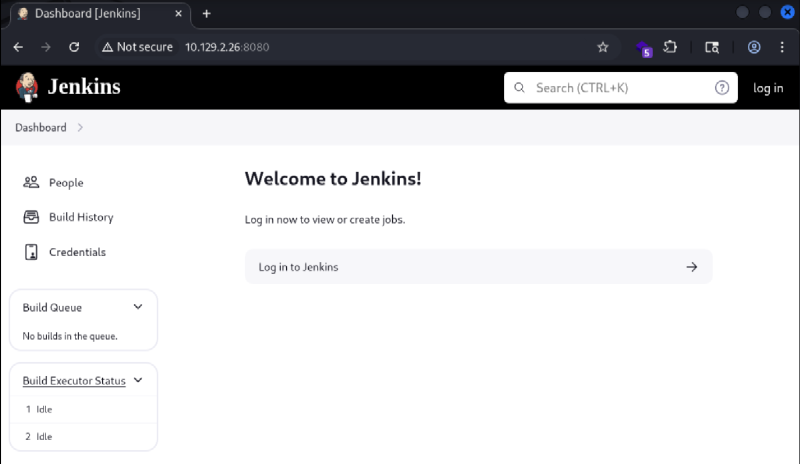
Task: Go to Dashboard breadcrumb
Action: pos(41,128)
